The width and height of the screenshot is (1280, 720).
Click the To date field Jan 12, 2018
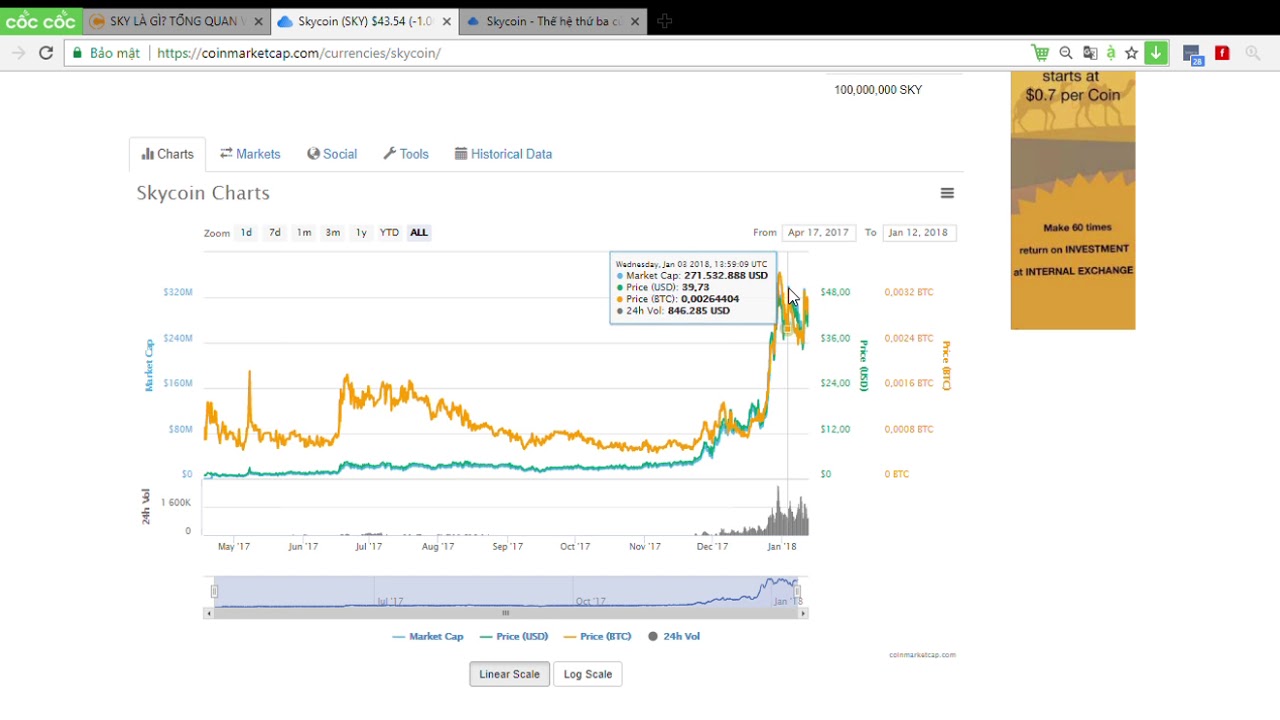click(x=918, y=232)
